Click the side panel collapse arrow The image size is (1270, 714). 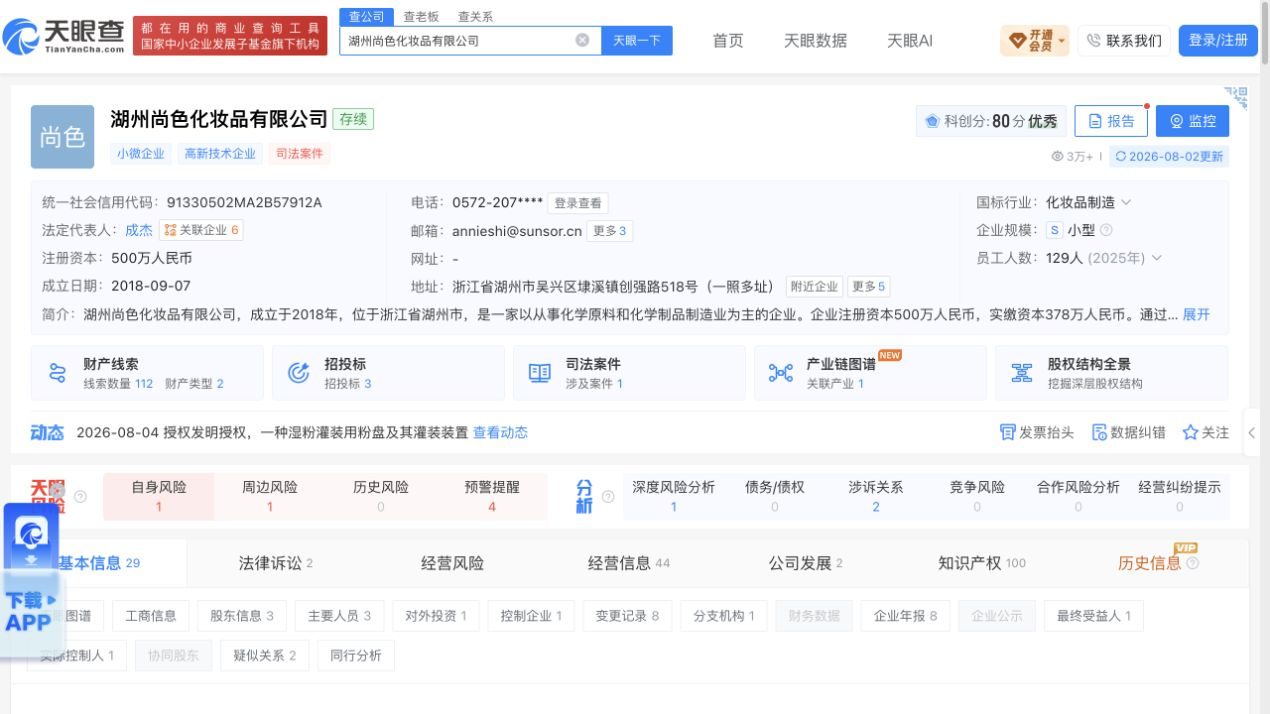coord(1251,433)
